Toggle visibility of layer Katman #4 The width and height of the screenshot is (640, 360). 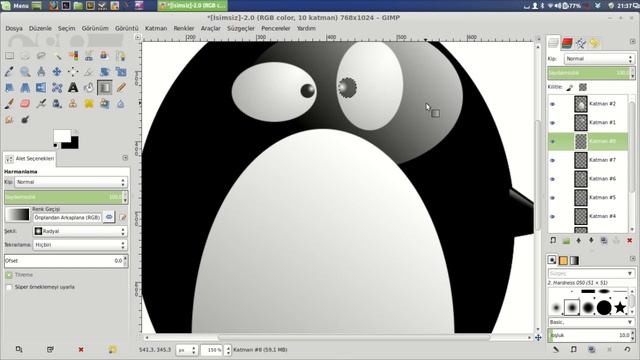553,216
